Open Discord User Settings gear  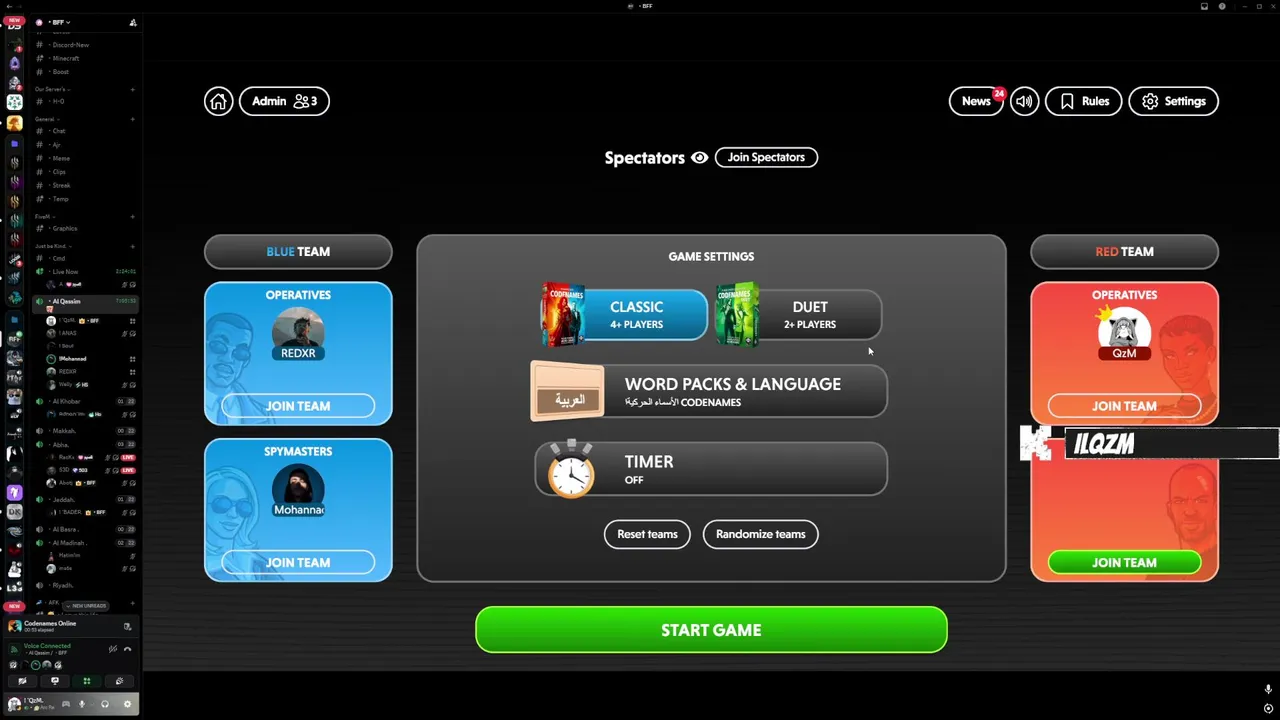pos(127,704)
